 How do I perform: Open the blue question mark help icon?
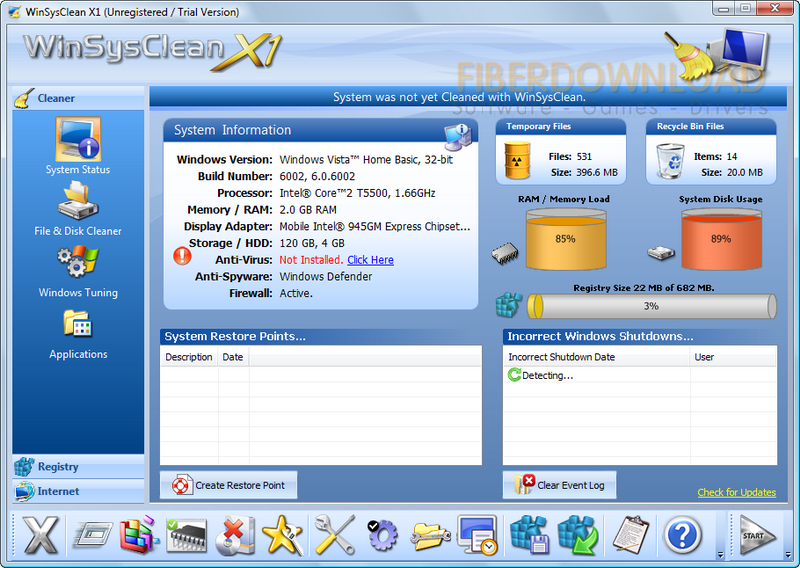coord(682,535)
